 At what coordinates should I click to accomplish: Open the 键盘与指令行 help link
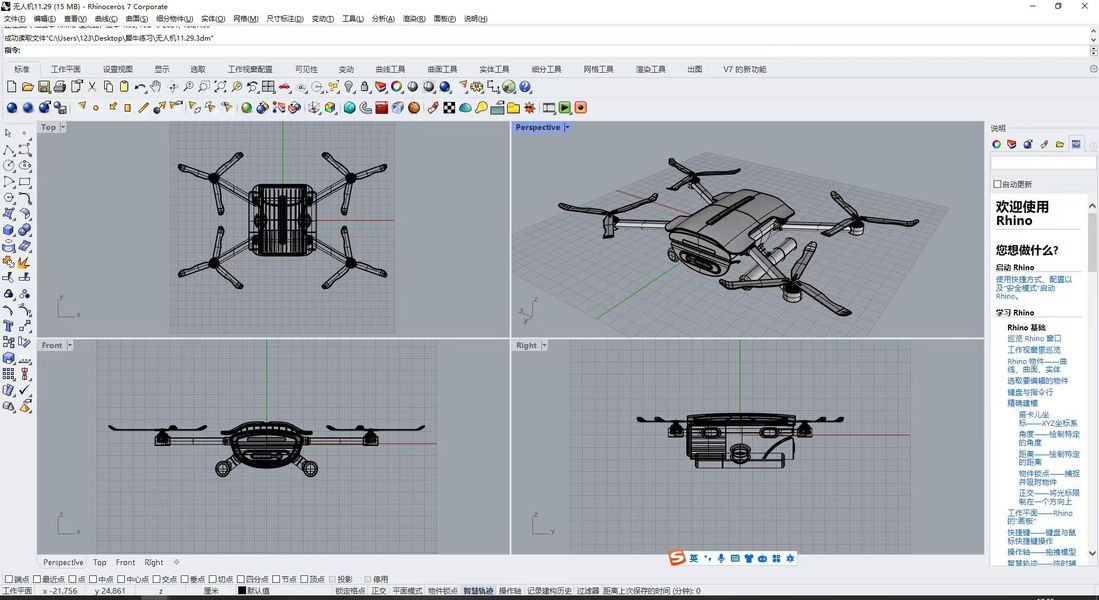(x=1030, y=392)
